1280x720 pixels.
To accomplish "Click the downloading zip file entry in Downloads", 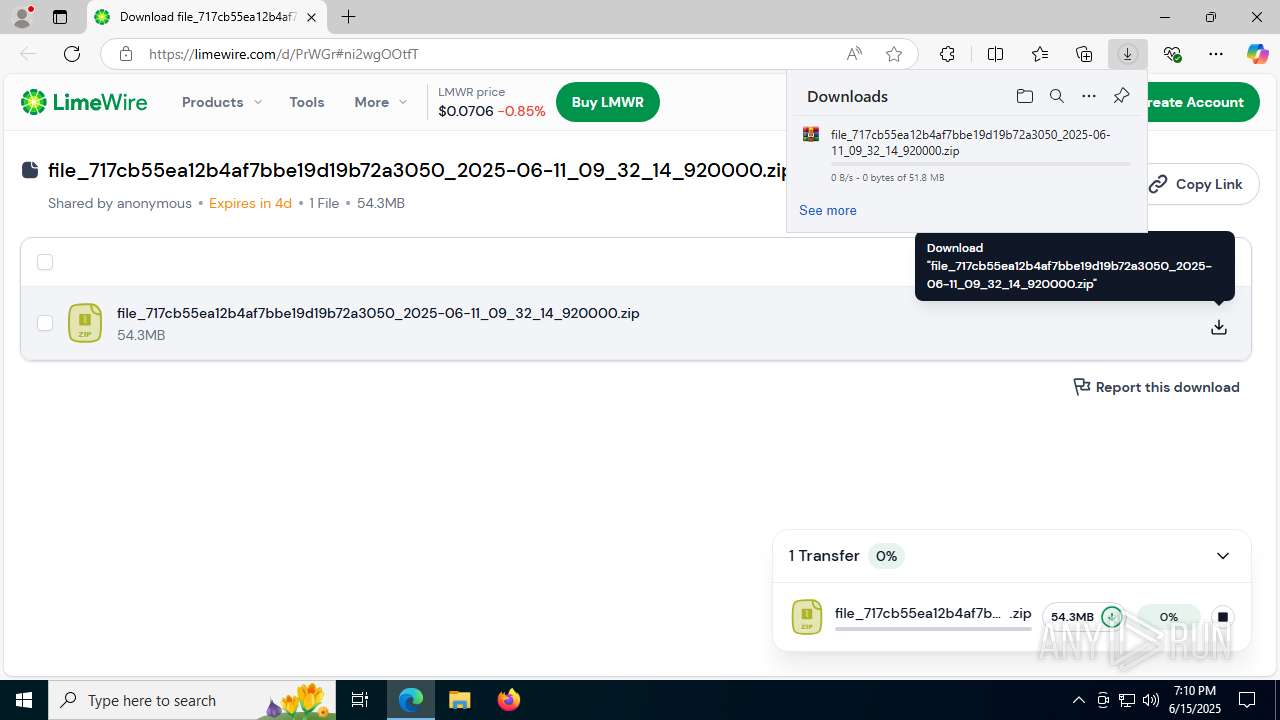I will [967, 155].
